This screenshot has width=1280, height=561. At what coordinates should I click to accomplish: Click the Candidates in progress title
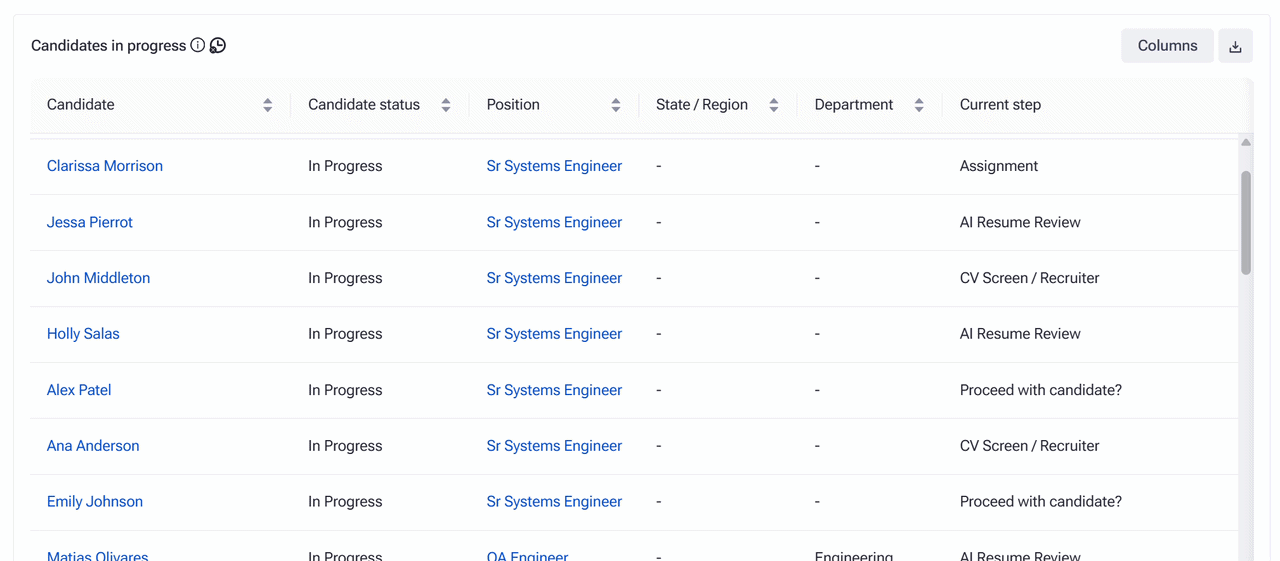tap(109, 46)
